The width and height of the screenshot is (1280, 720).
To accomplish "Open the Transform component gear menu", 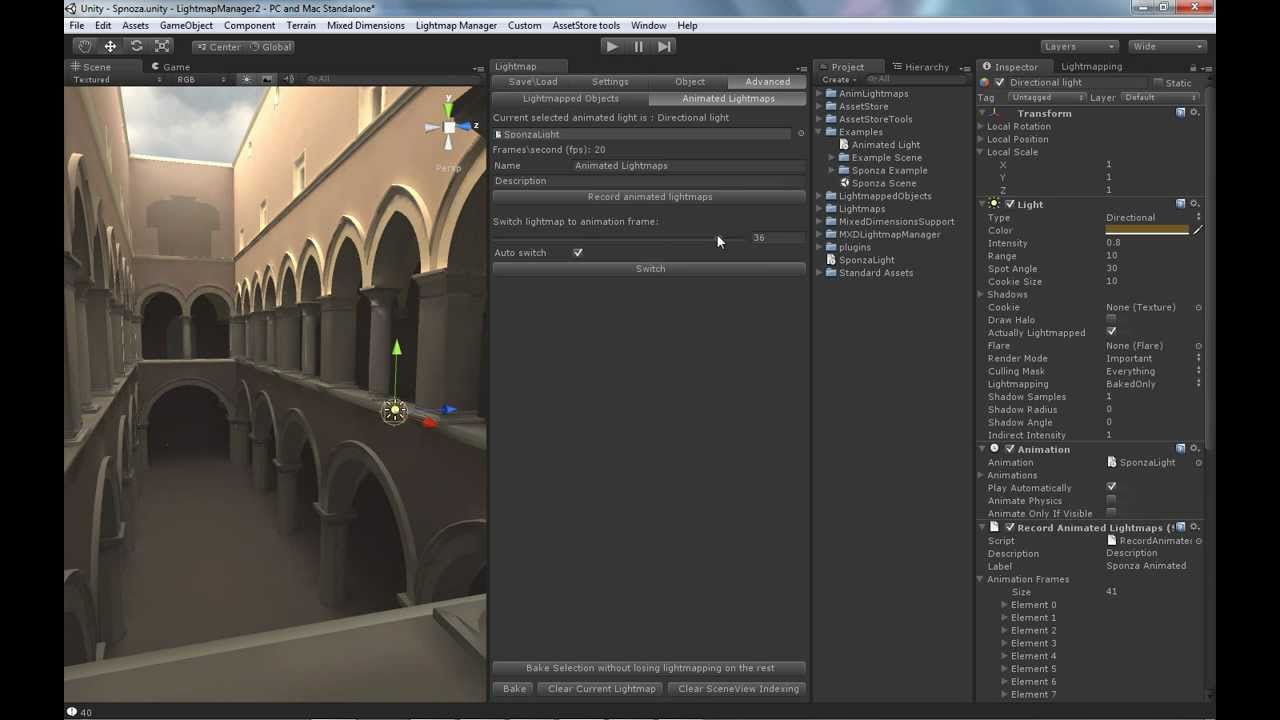I will (x=1194, y=113).
